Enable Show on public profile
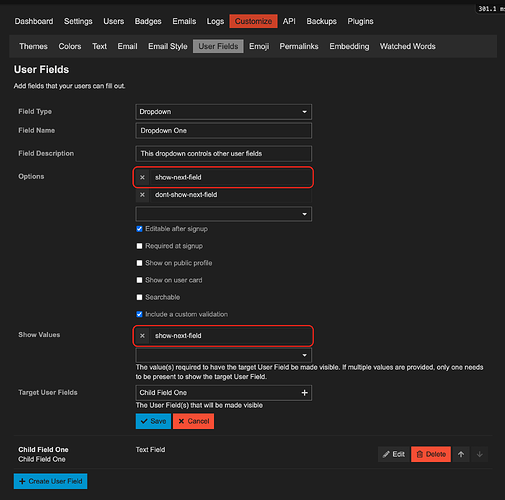Screen dimensions: 505x500 point(139,263)
